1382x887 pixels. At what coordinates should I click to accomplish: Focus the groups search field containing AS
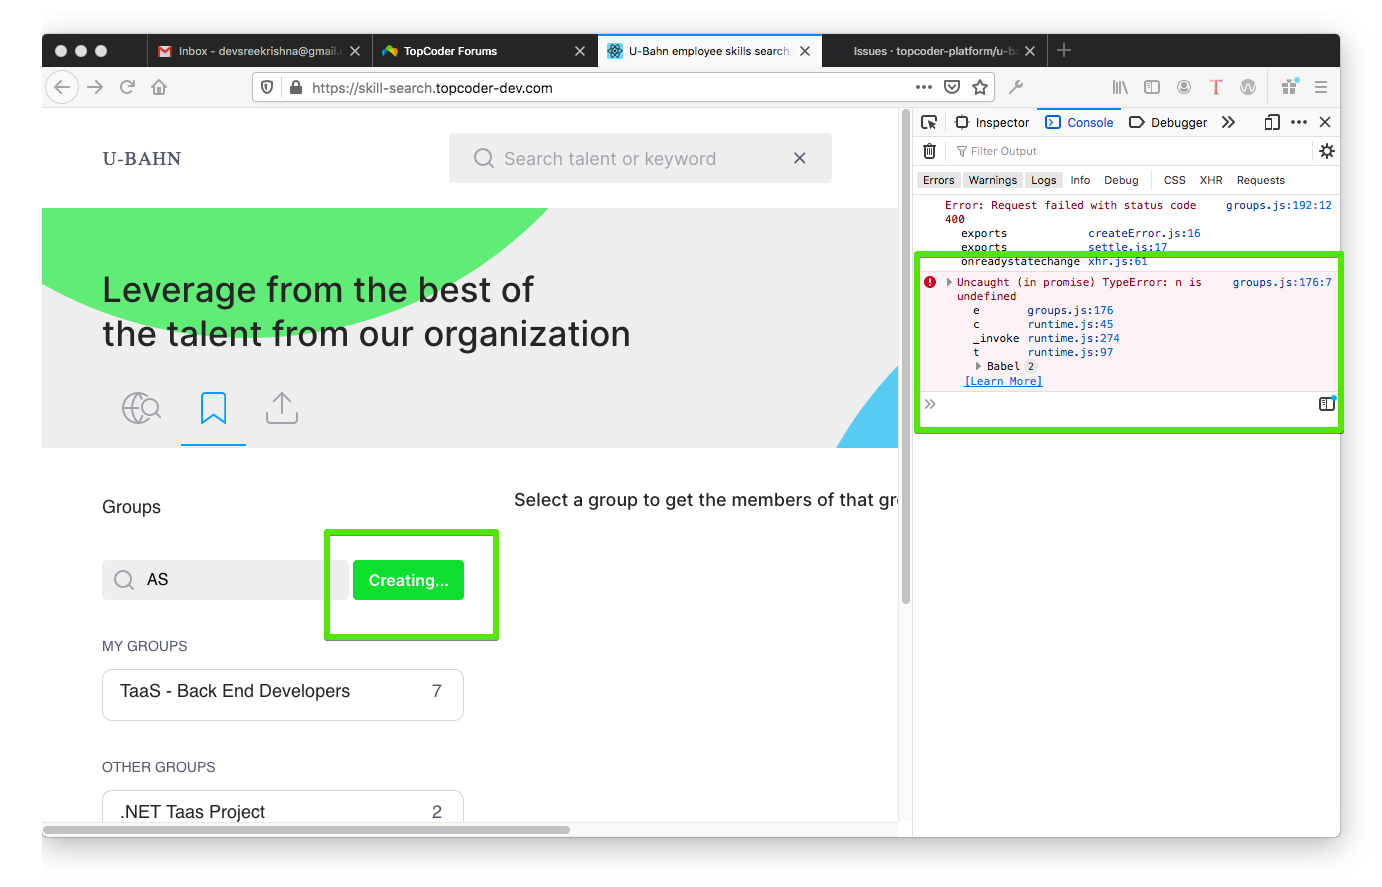[225, 580]
